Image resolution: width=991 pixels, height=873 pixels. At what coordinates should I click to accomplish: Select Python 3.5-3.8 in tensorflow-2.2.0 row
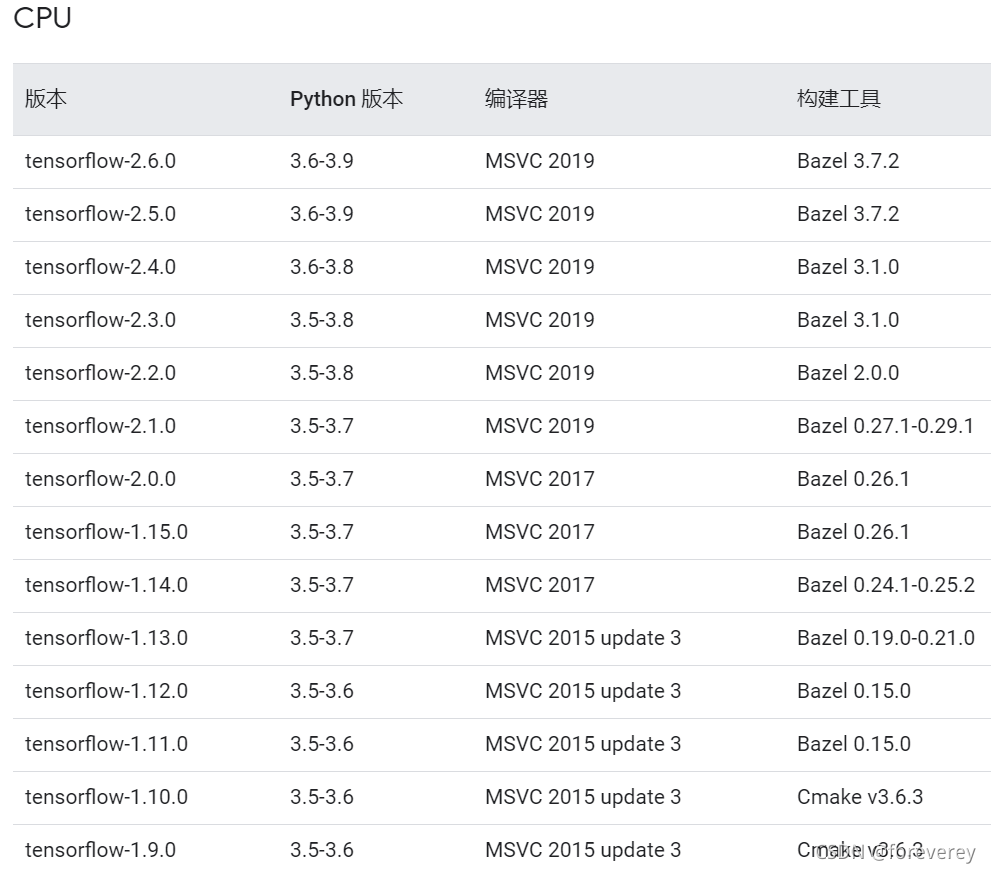(x=322, y=374)
